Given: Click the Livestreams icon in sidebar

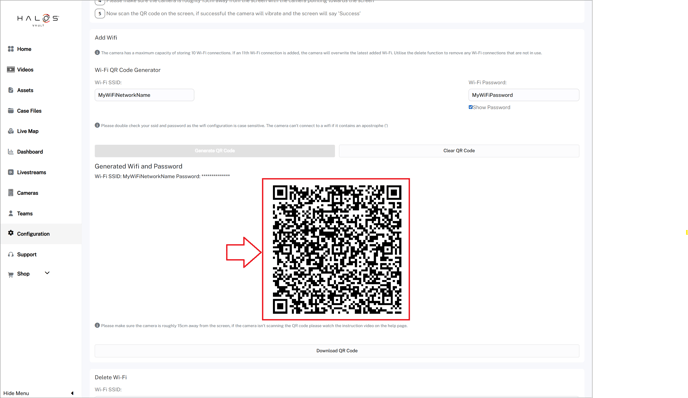Looking at the screenshot, I should [x=11, y=172].
